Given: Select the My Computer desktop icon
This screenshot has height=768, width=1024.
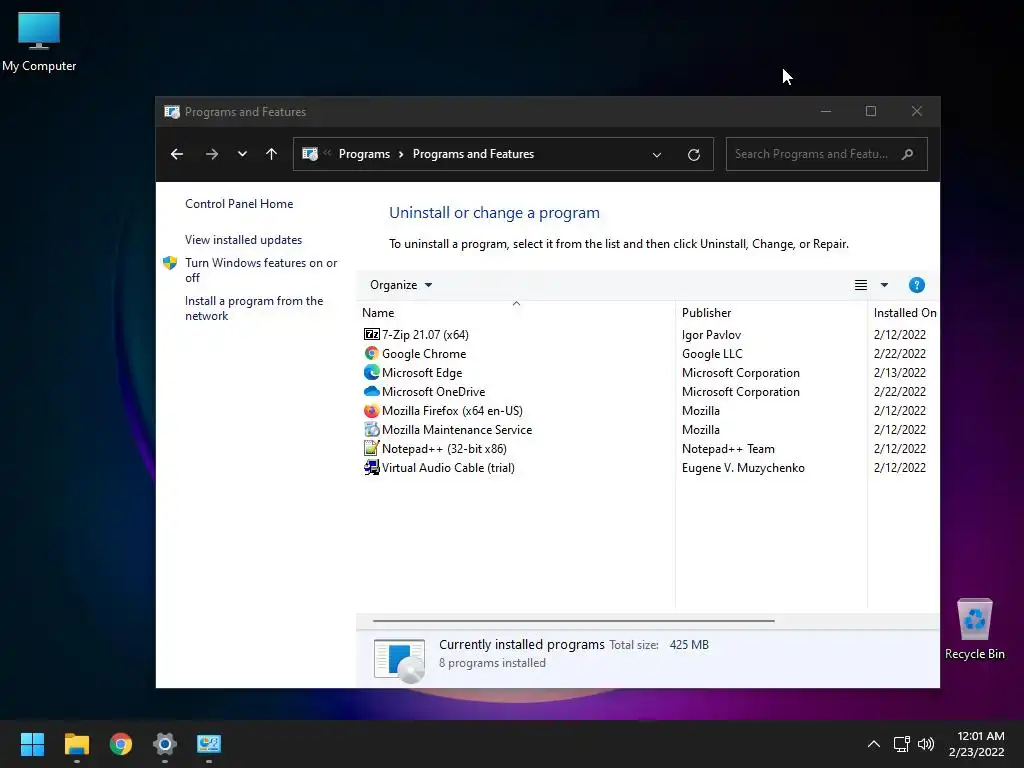Looking at the screenshot, I should point(39,41).
